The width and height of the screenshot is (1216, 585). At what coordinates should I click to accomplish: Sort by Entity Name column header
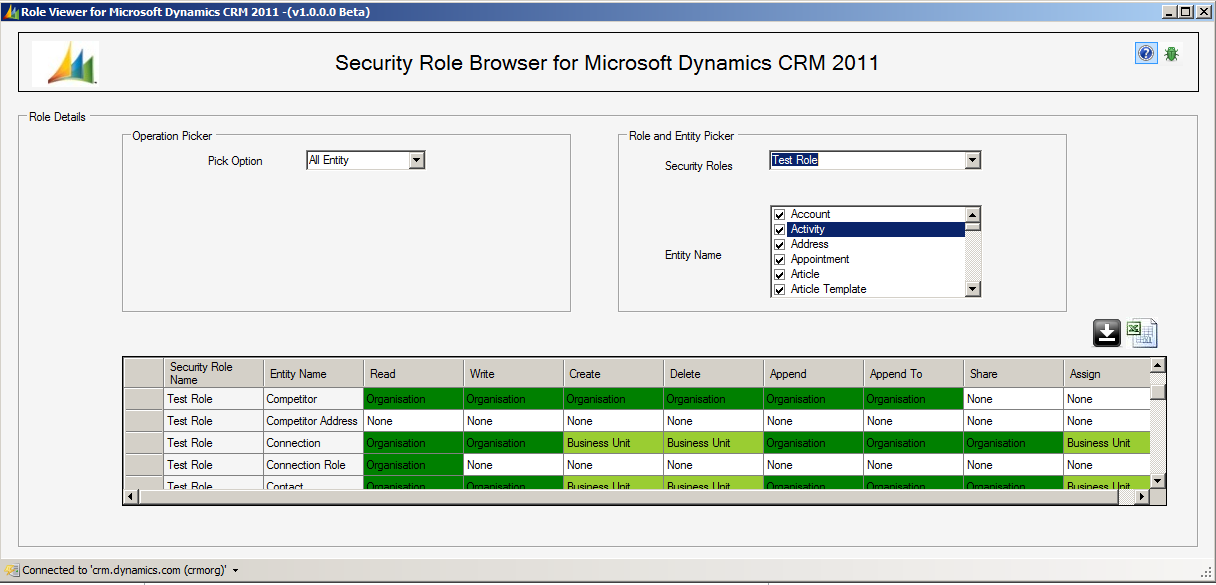click(x=313, y=373)
